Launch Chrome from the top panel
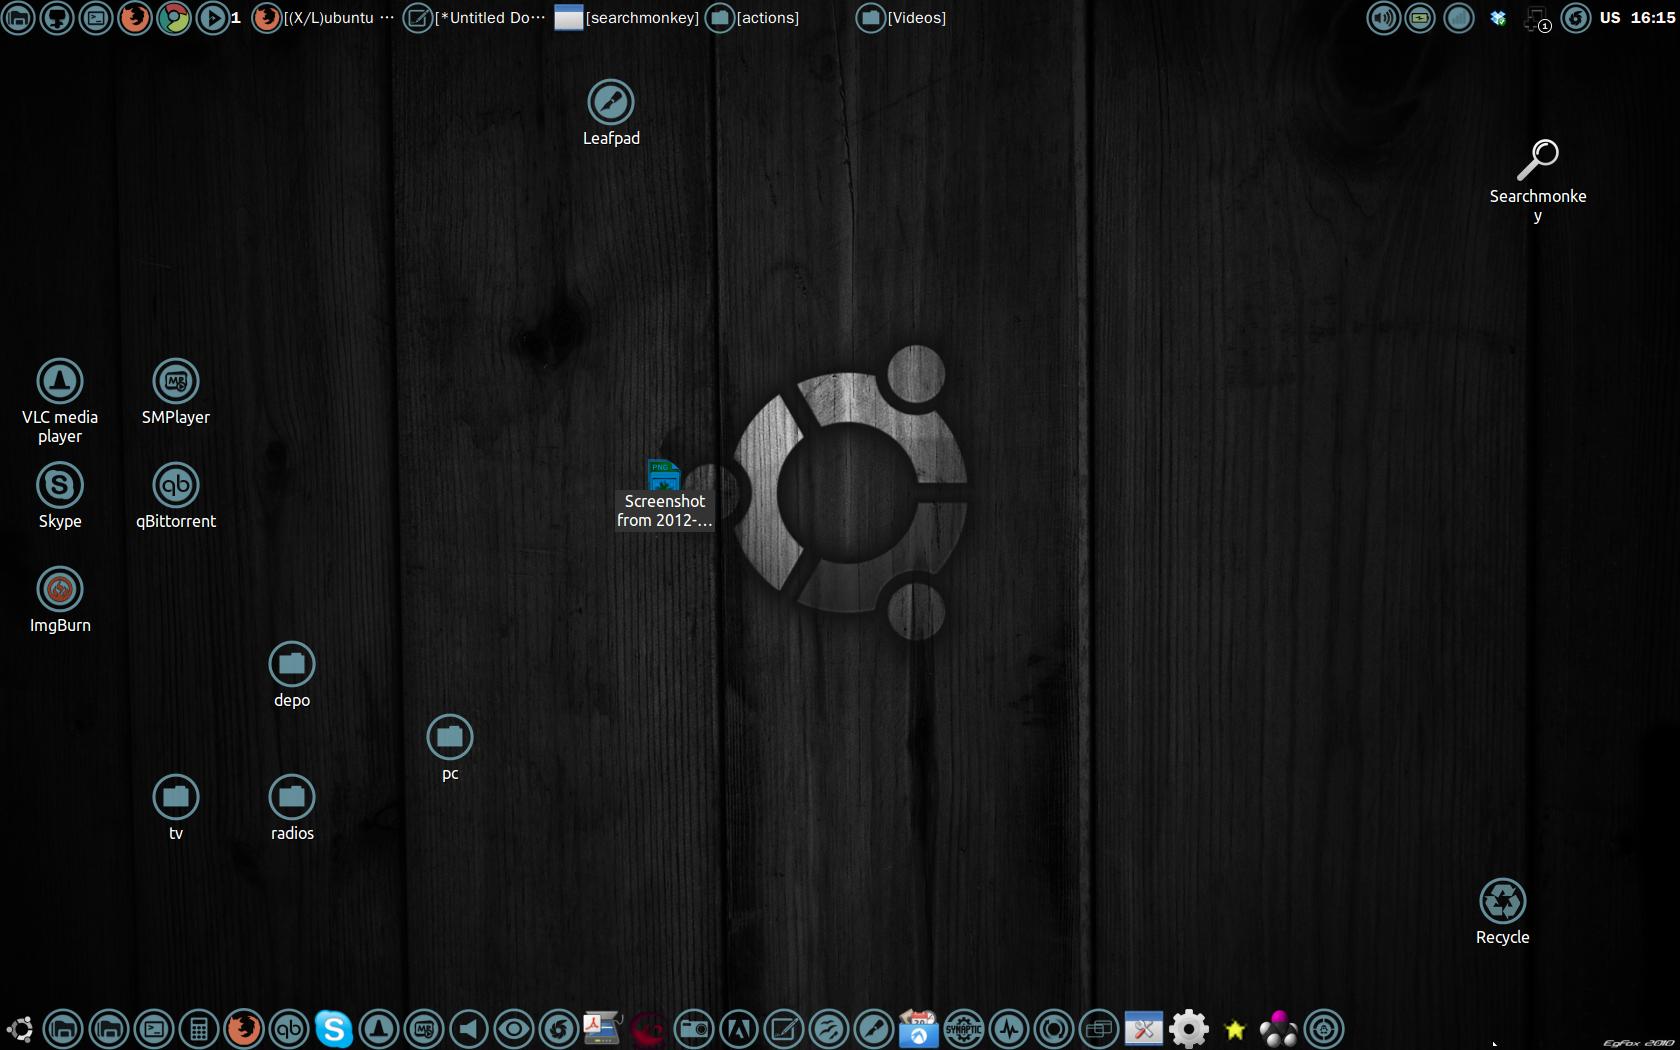 [174, 18]
